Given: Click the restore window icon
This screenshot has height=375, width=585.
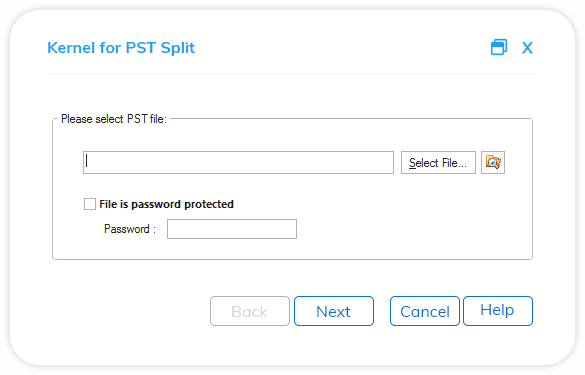Looking at the screenshot, I should pos(499,47).
